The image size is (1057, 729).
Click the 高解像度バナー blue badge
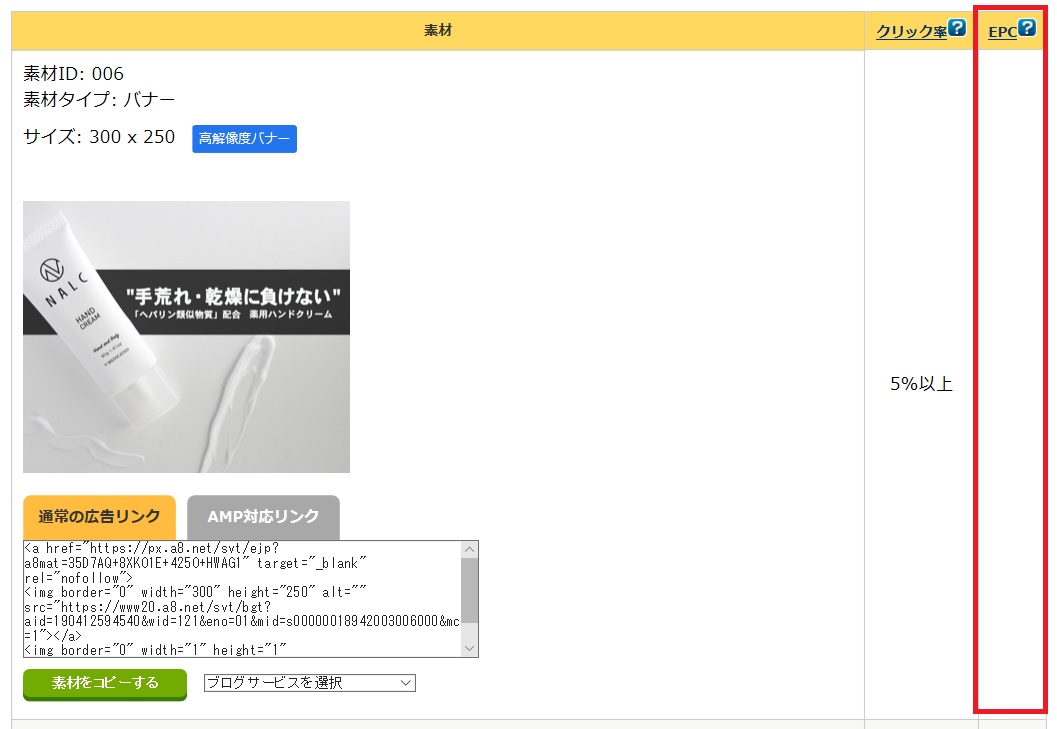pyautogui.click(x=244, y=138)
